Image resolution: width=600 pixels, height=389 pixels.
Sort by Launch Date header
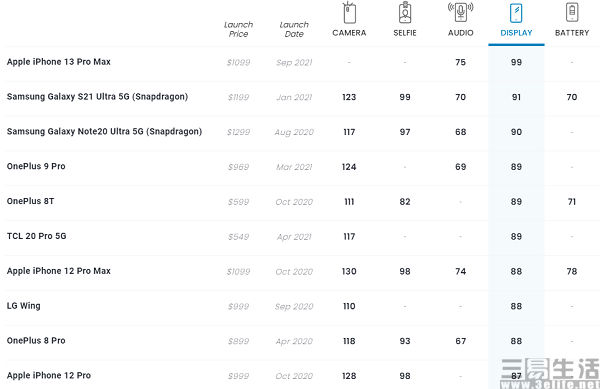pyautogui.click(x=294, y=29)
